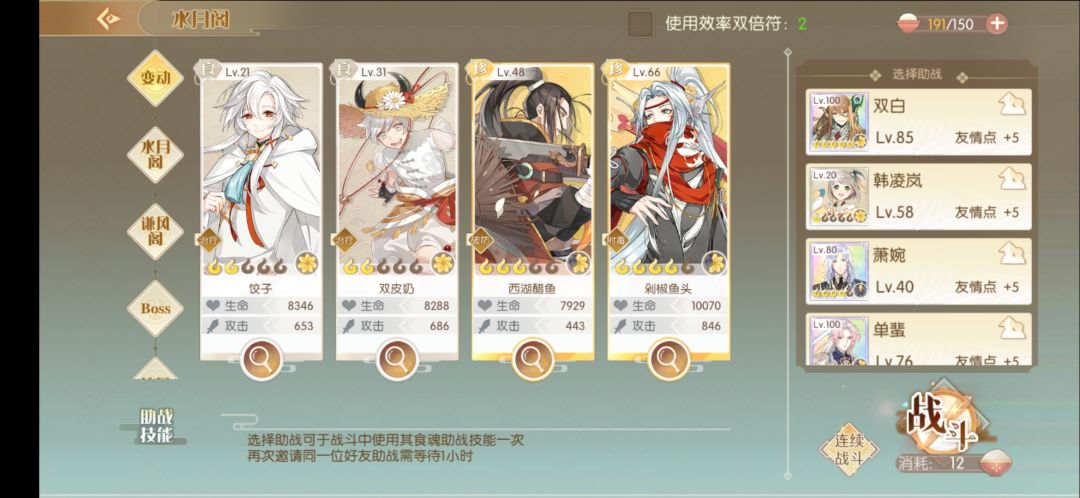The height and width of the screenshot is (498, 1080).
Task: Select the 剁椒鱼头 character card portrait
Action: (668, 169)
